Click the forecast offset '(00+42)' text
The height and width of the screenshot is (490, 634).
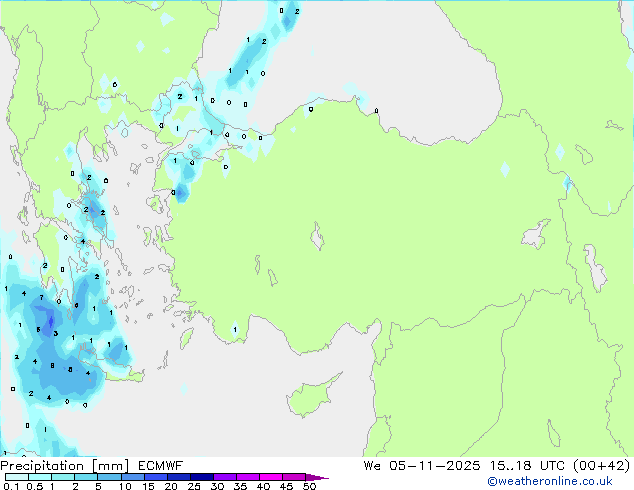coord(602,466)
